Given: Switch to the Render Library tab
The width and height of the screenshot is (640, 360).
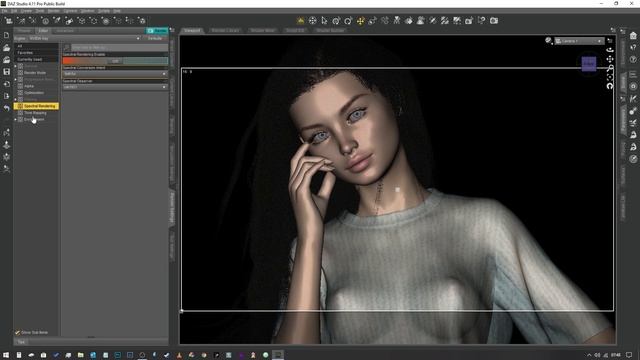Looking at the screenshot, I should coord(225,31).
